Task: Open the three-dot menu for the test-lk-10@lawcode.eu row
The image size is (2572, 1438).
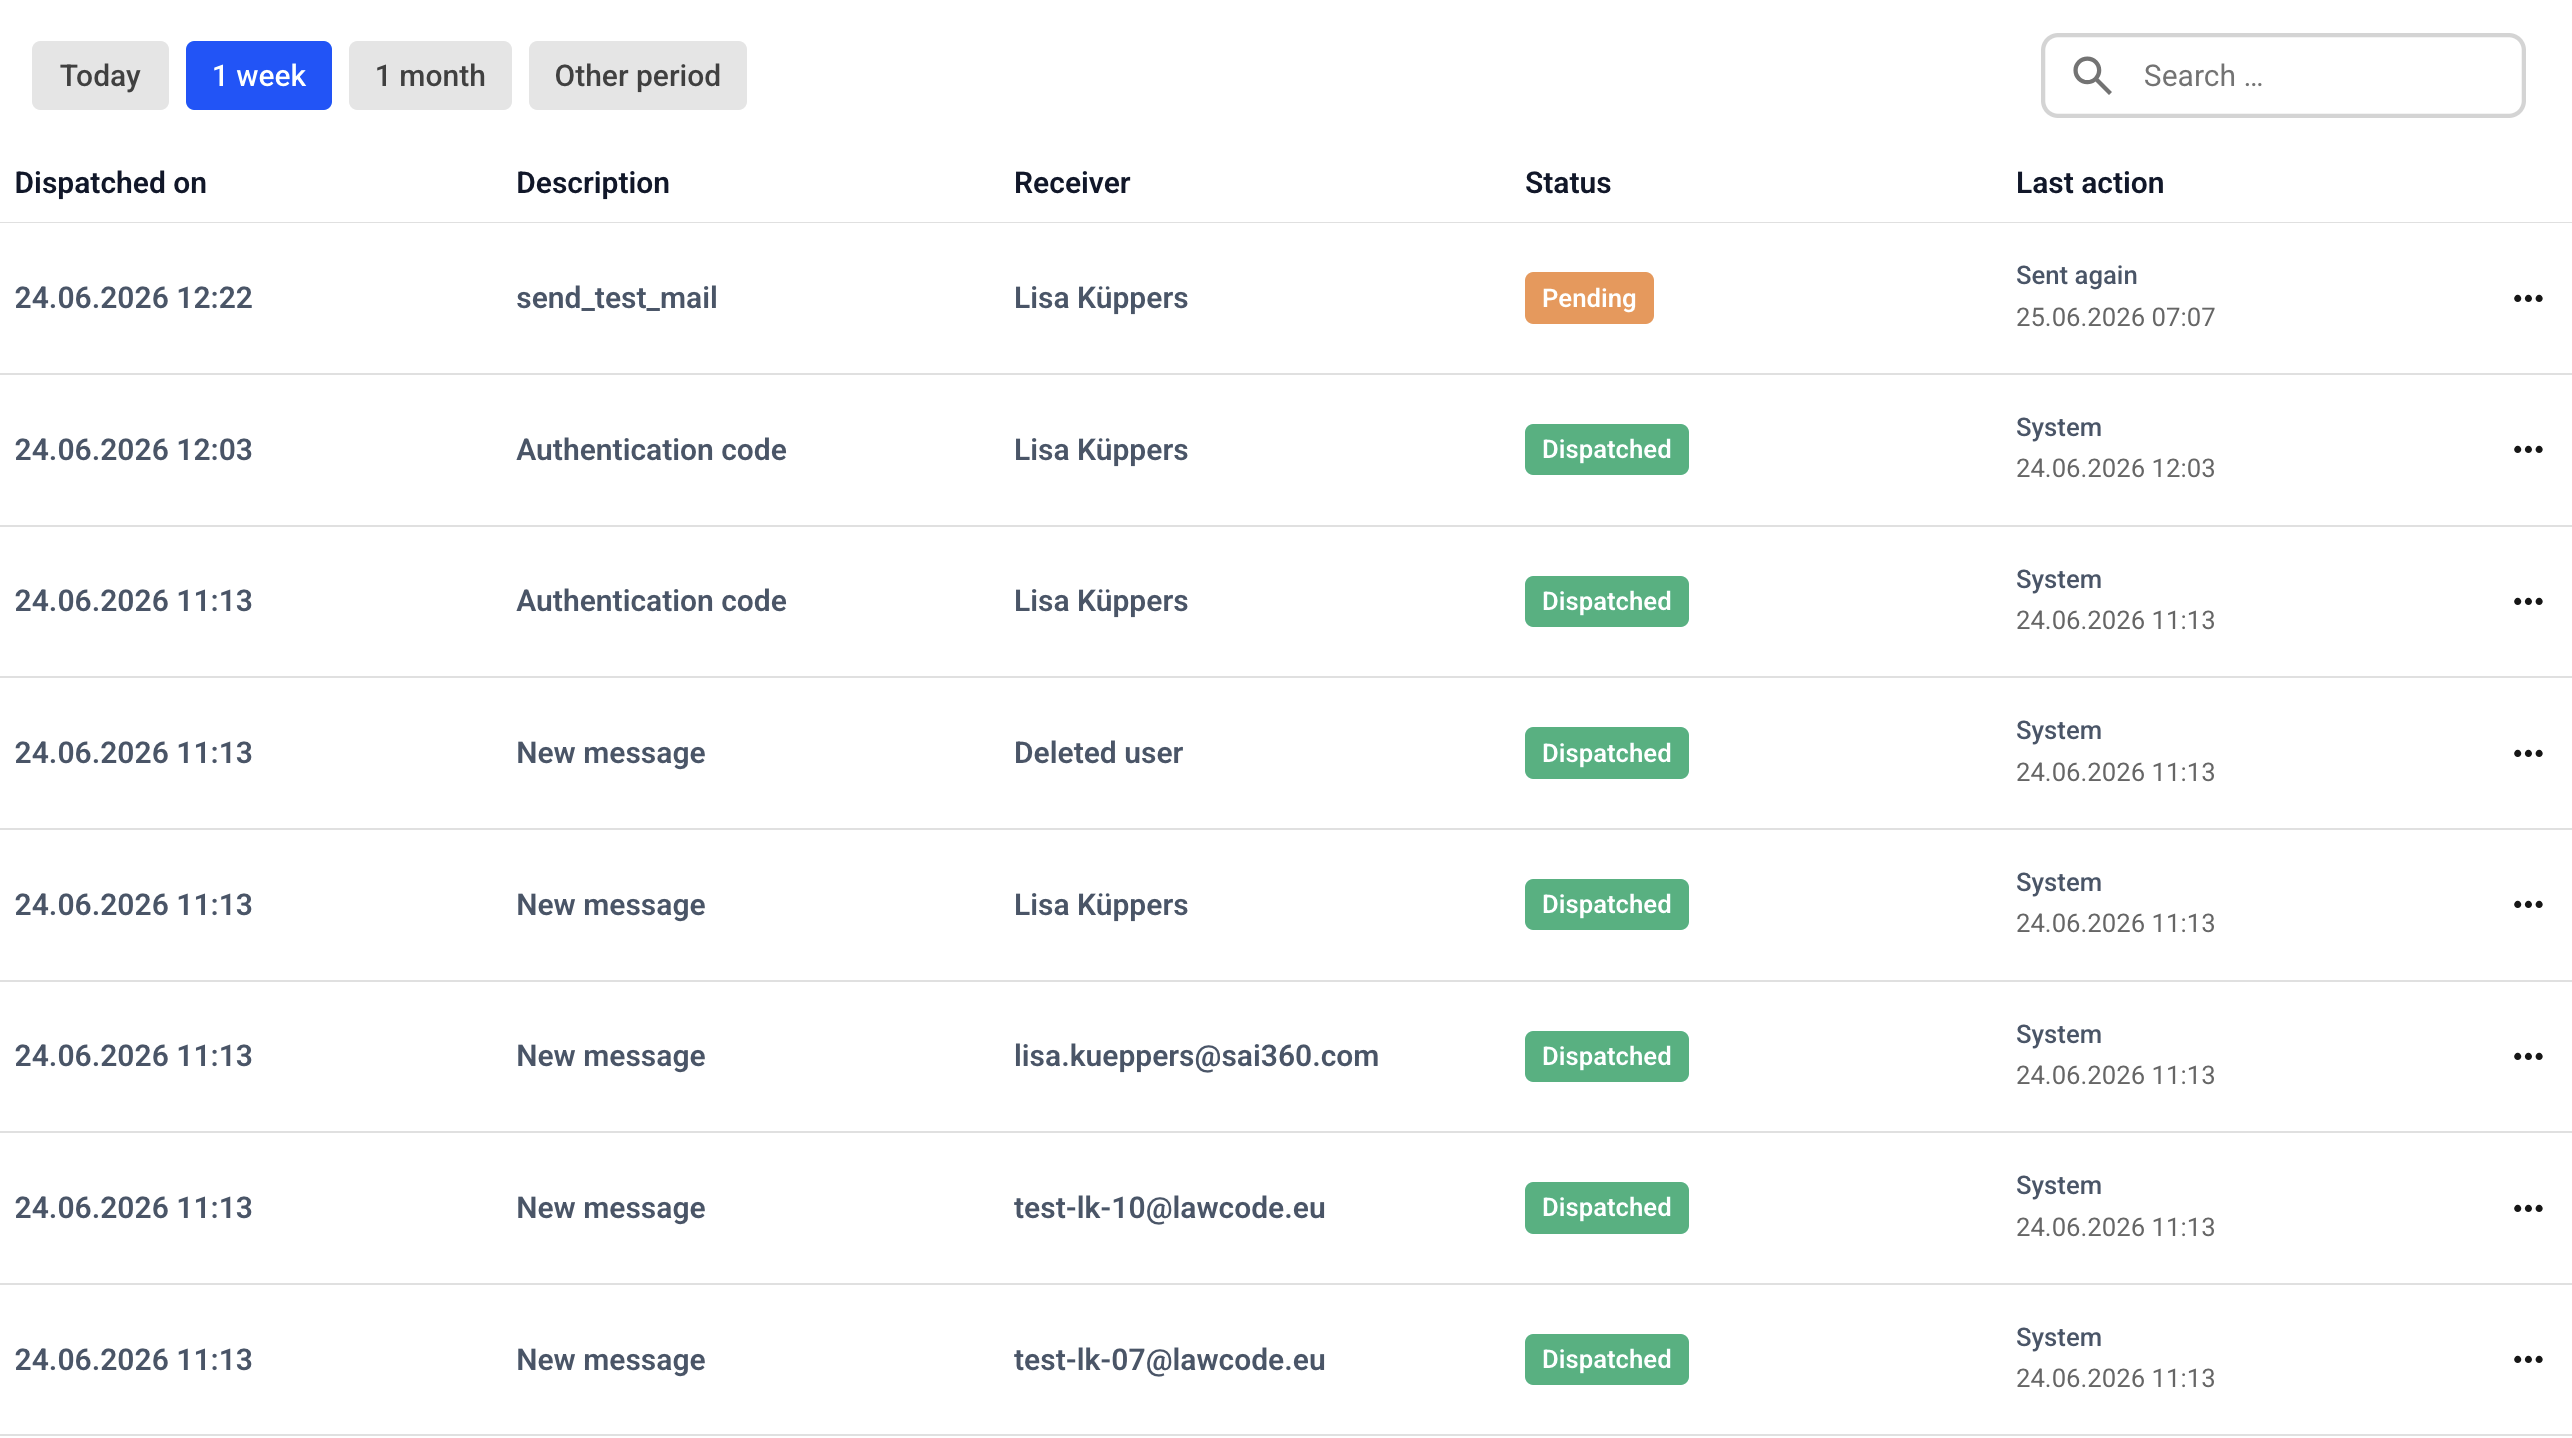Action: click(x=2528, y=1208)
